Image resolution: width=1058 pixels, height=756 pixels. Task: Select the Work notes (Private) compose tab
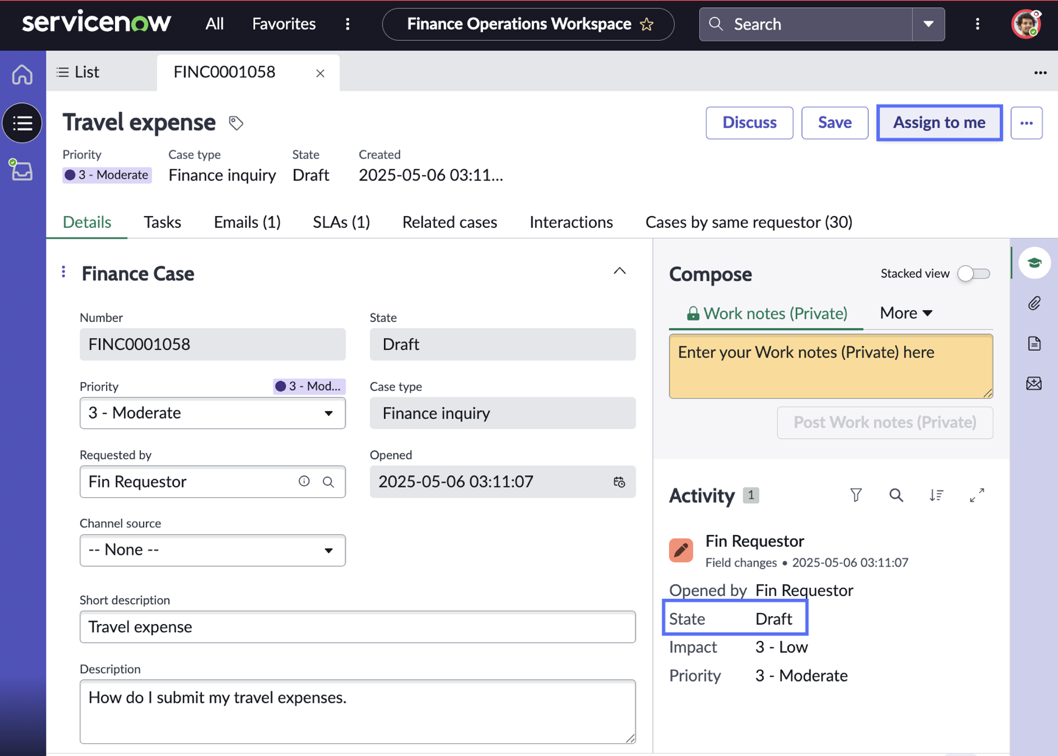pos(767,313)
